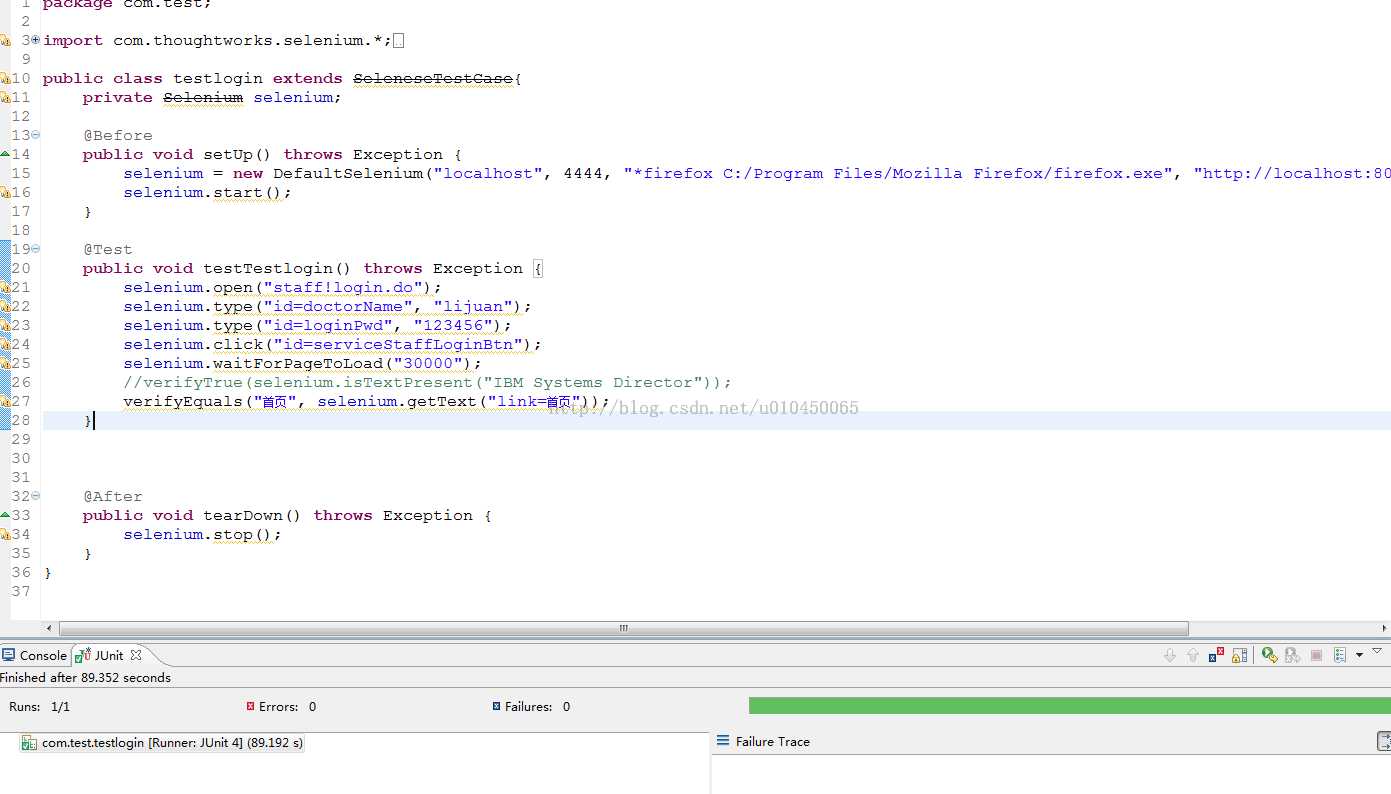Switch to the Console tab
The height and width of the screenshot is (794, 1391).
[34, 655]
